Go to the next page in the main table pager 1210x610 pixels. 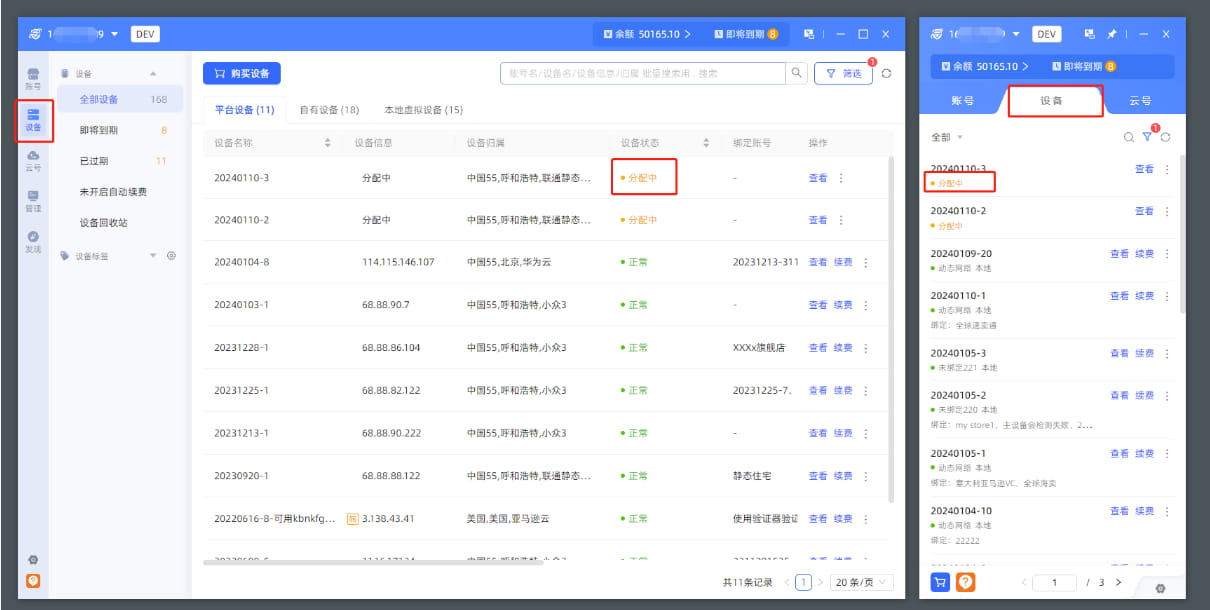click(x=821, y=582)
